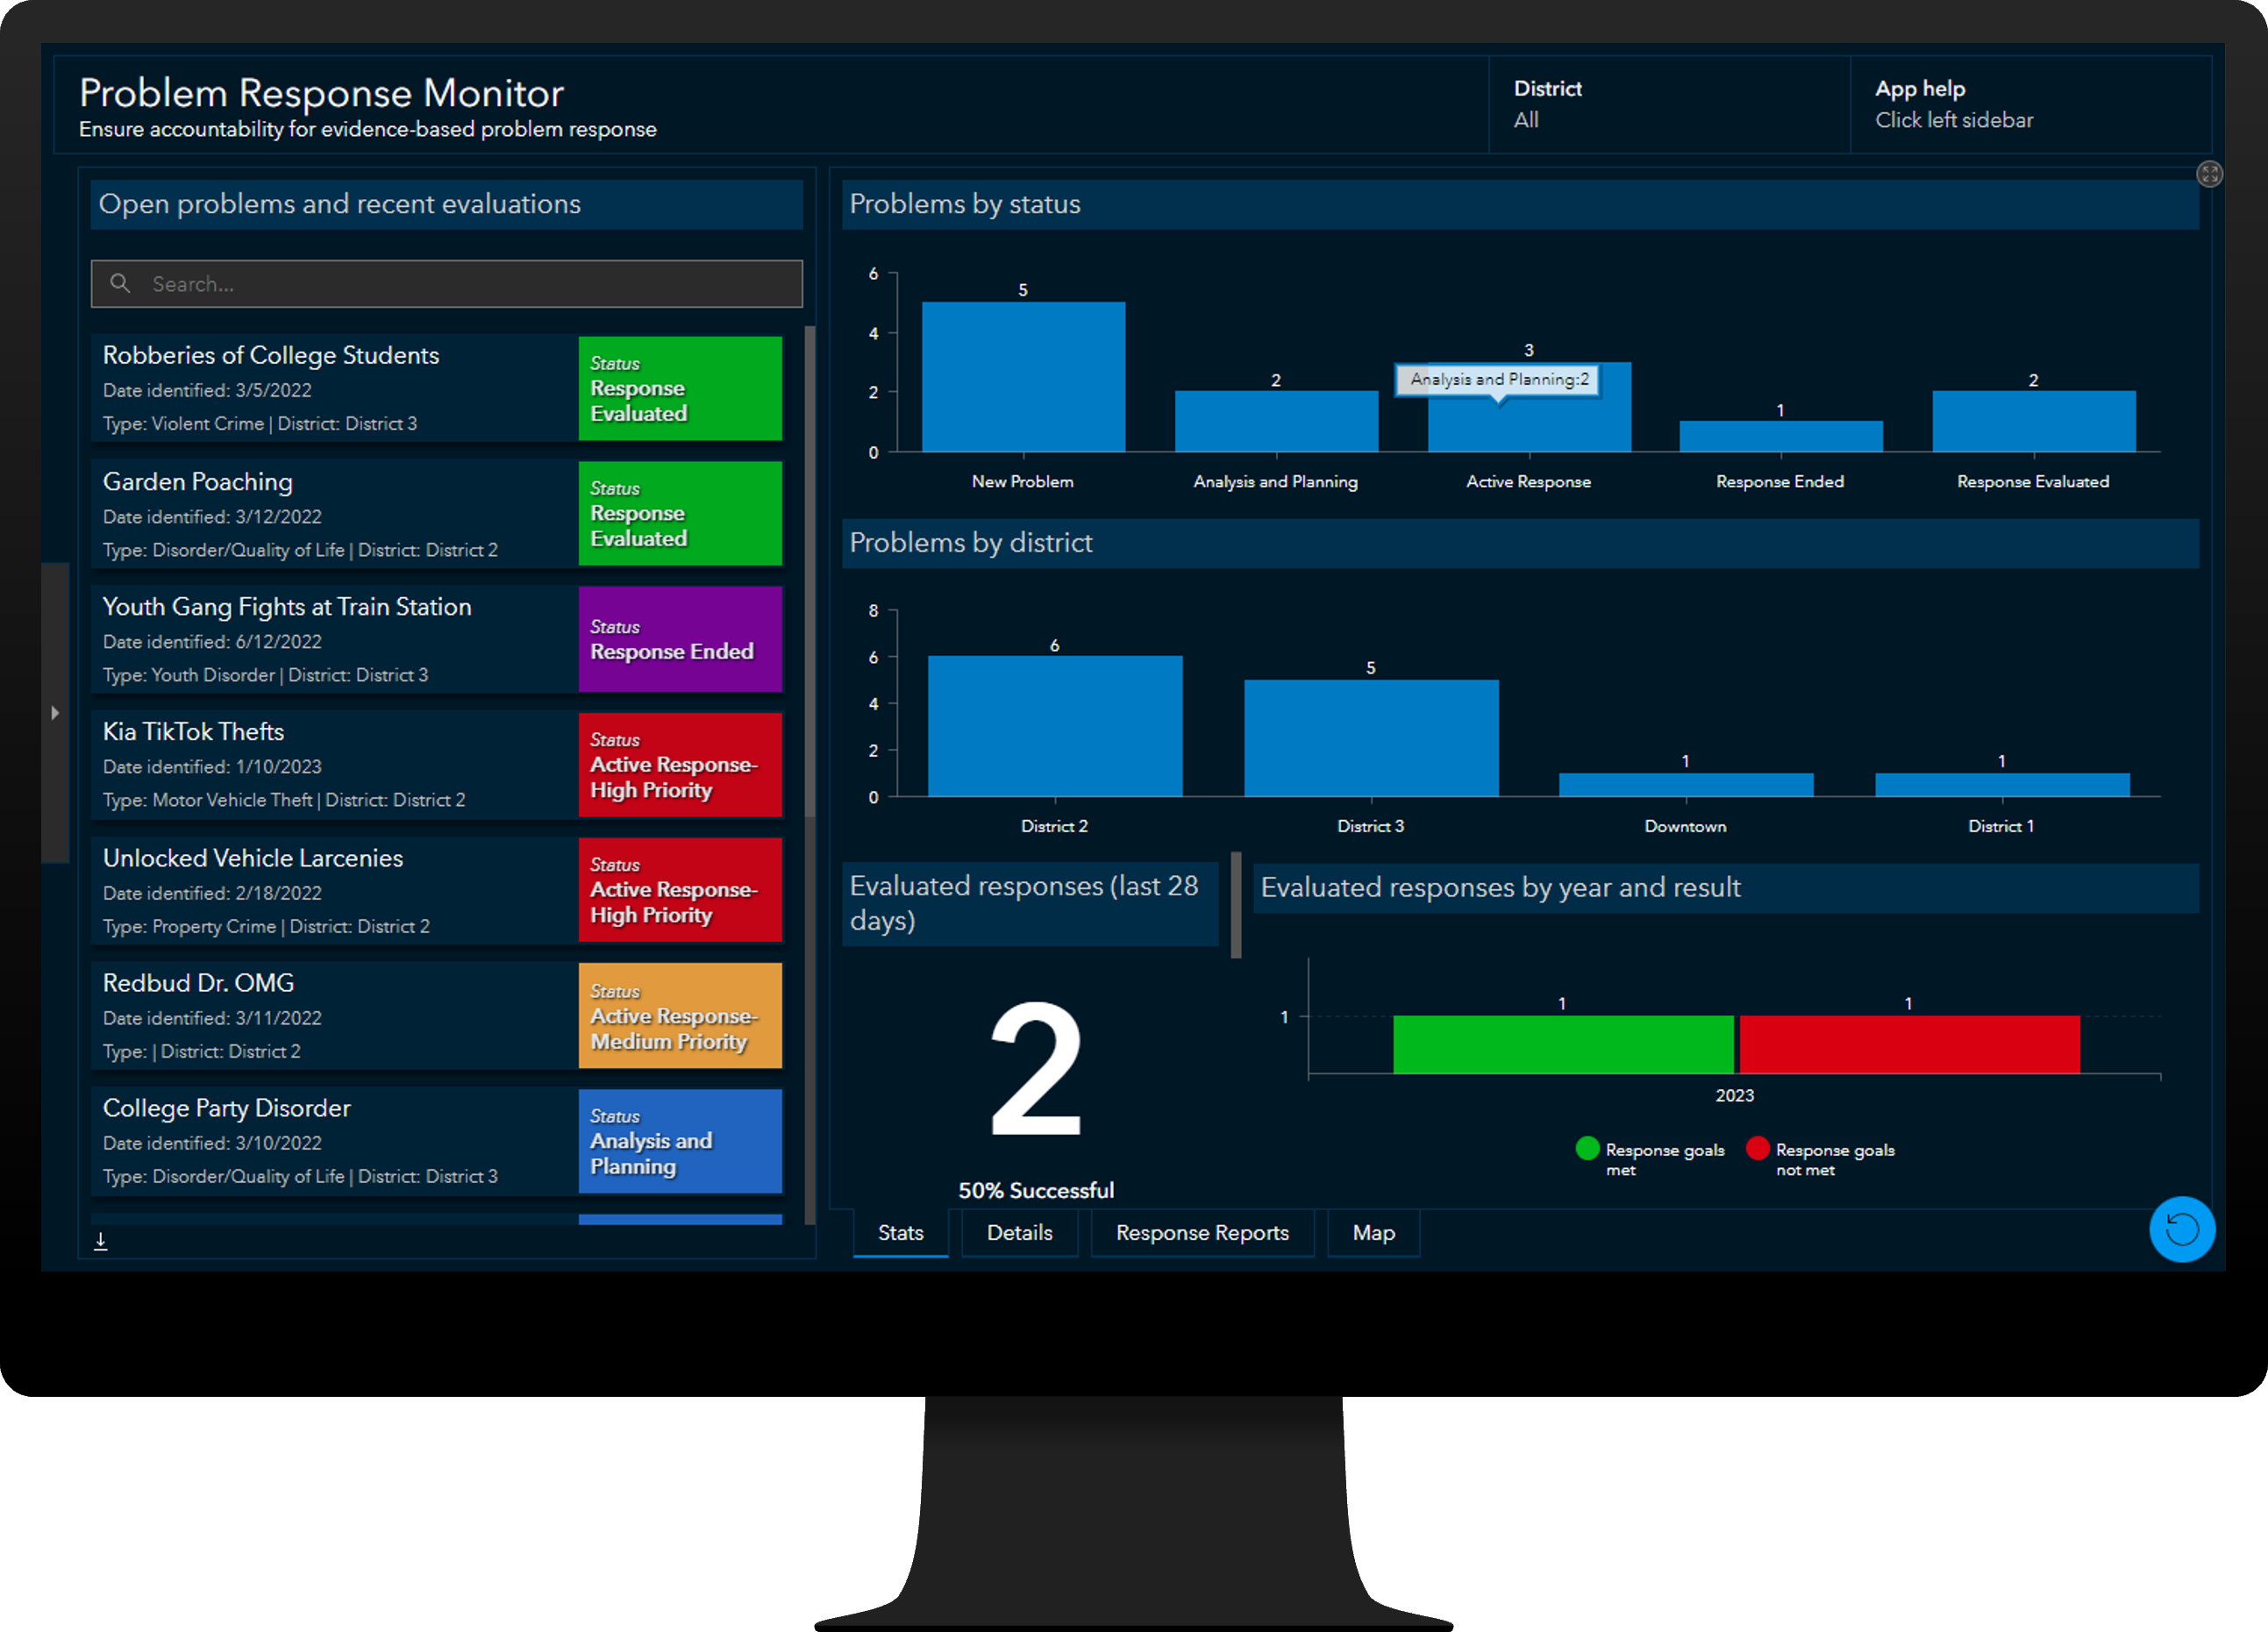Click the green success segment in 2023 bar
The width and height of the screenshot is (2268, 1632).
(x=1563, y=1044)
